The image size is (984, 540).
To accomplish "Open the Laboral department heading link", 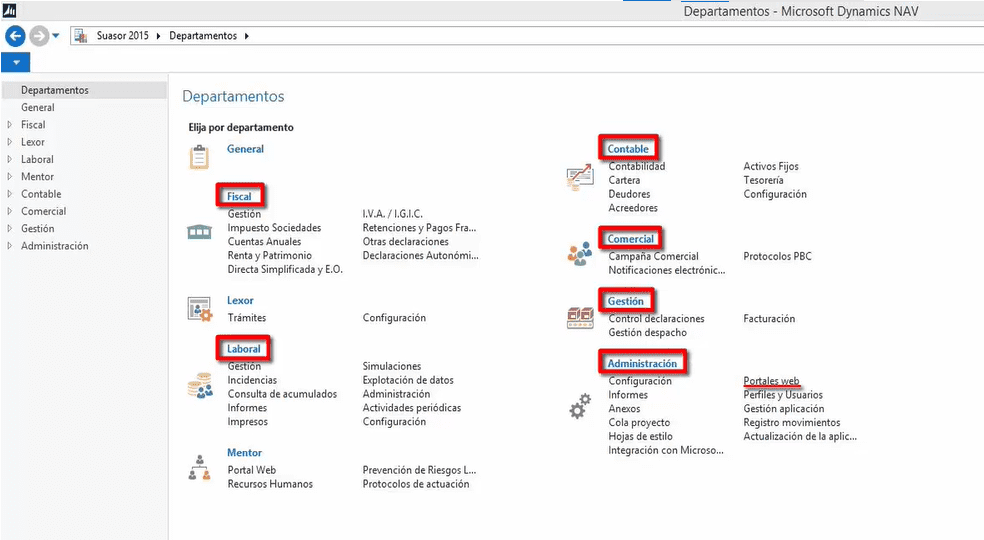I will pos(243,349).
